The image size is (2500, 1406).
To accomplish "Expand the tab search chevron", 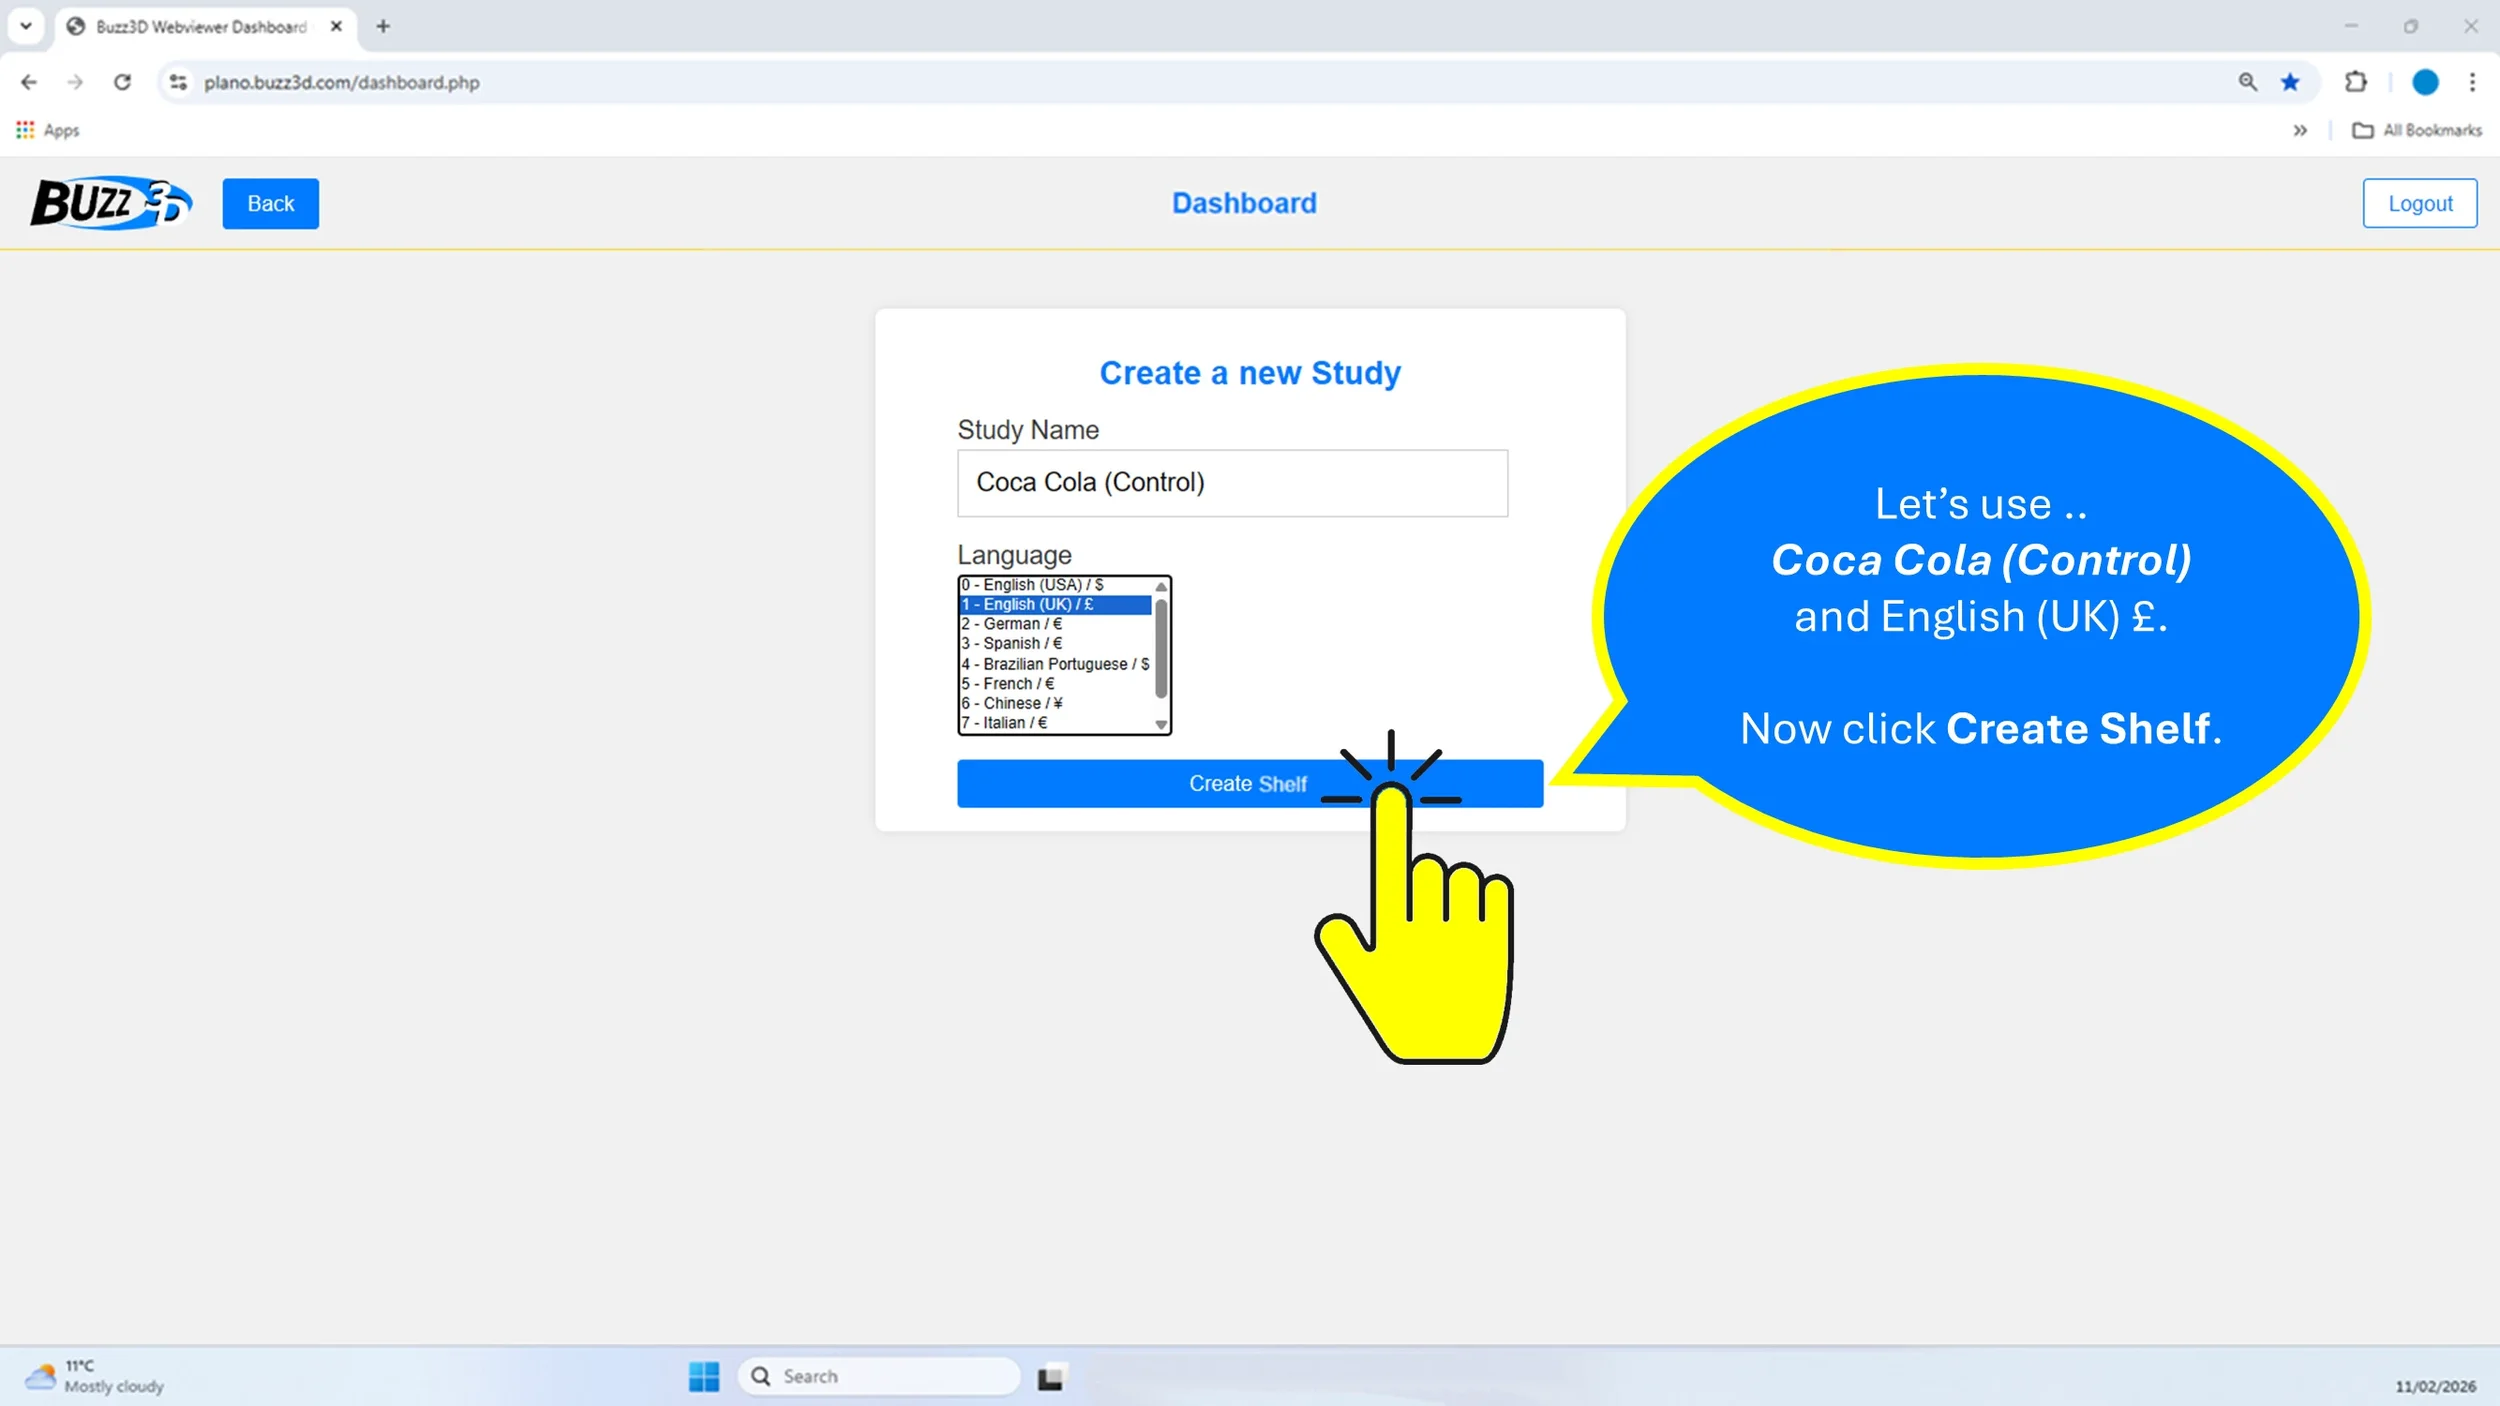I will [x=26, y=26].
